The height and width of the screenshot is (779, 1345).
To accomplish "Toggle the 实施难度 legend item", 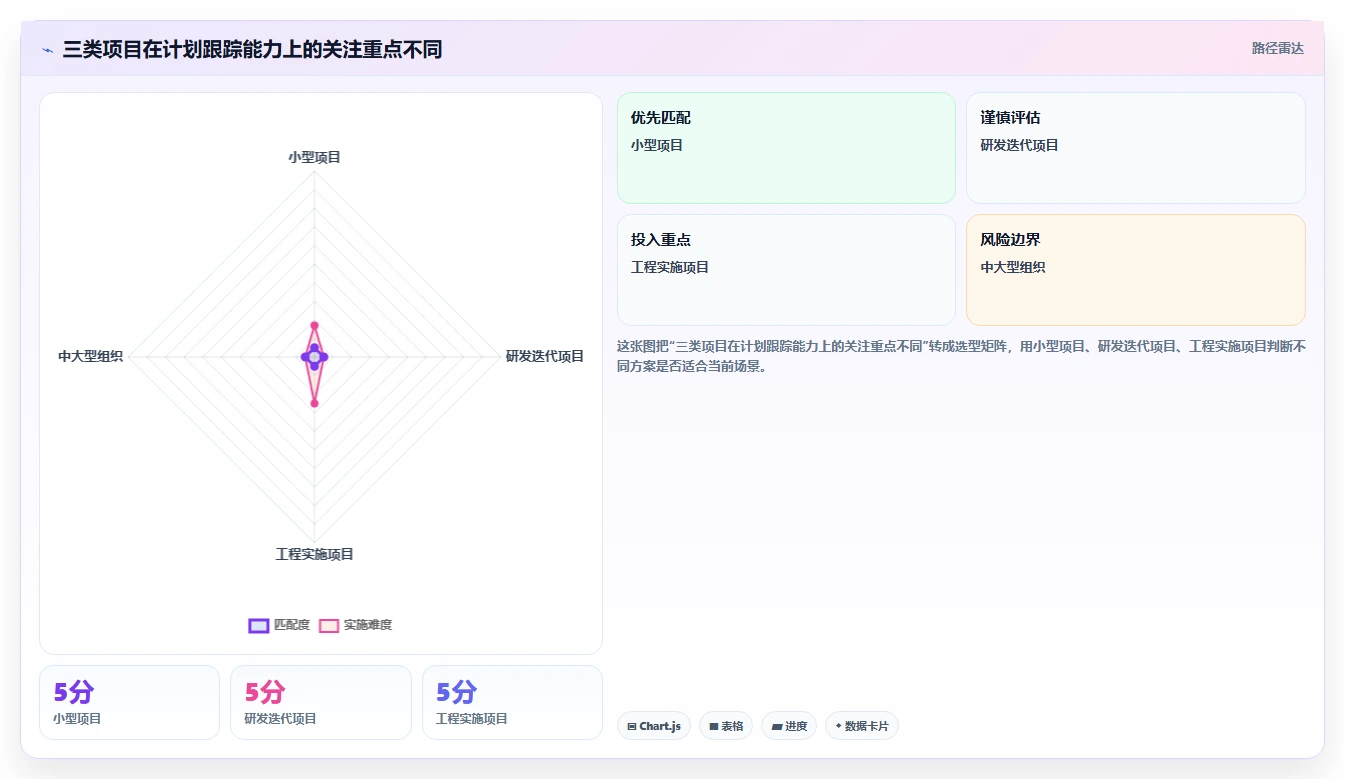I will pos(355,625).
